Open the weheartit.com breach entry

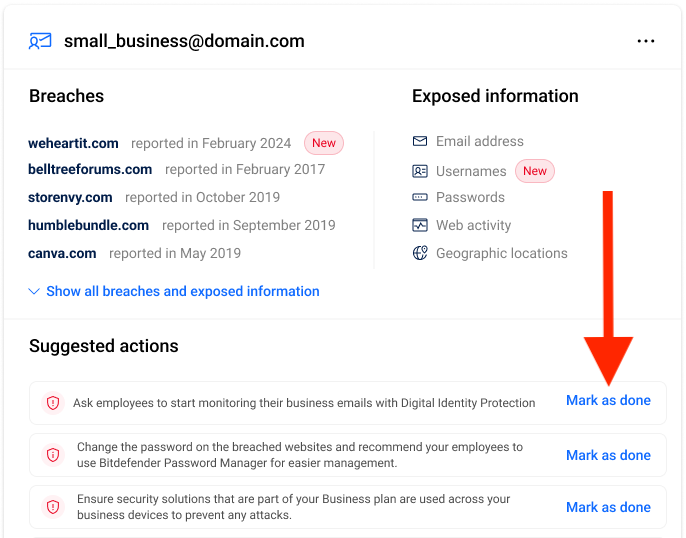73,143
